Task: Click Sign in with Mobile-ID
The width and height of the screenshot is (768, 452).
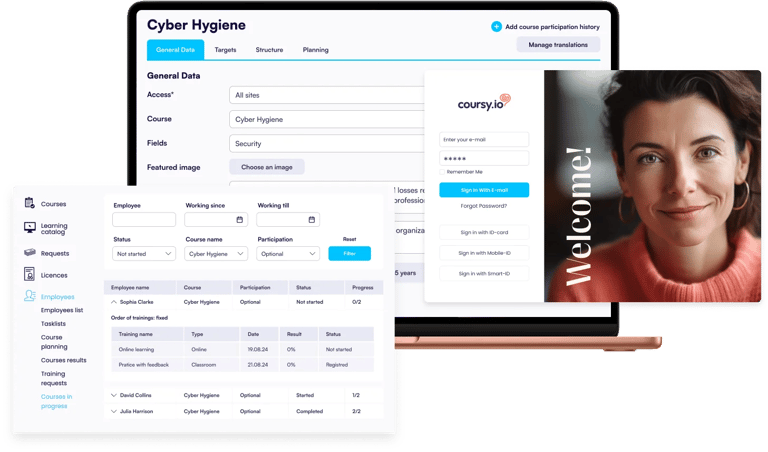Action: pyautogui.click(x=484, y=253)
